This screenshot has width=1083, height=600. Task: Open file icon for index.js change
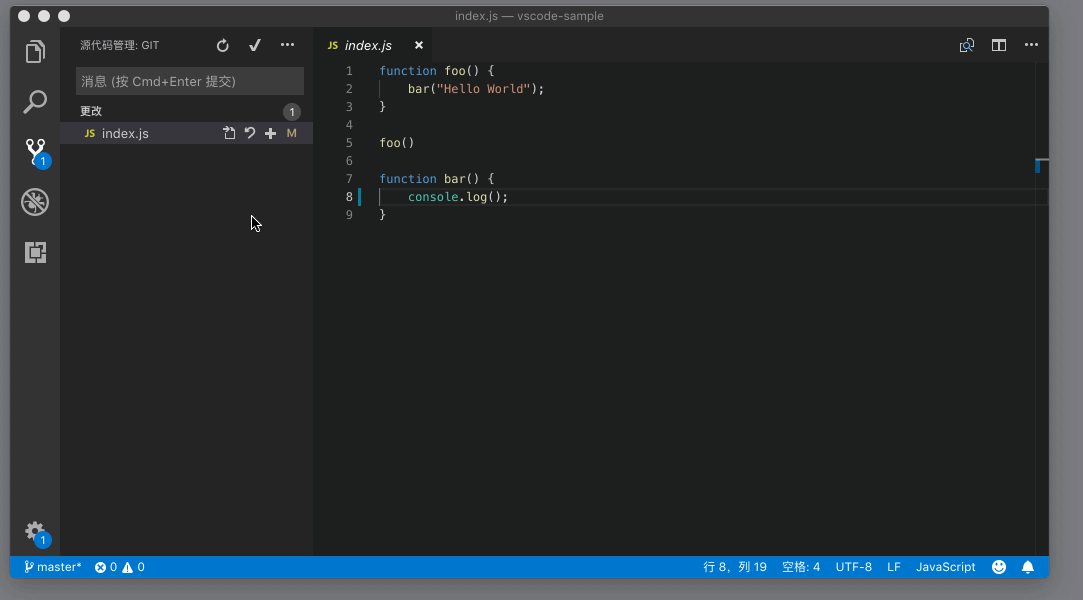point(229,133)
